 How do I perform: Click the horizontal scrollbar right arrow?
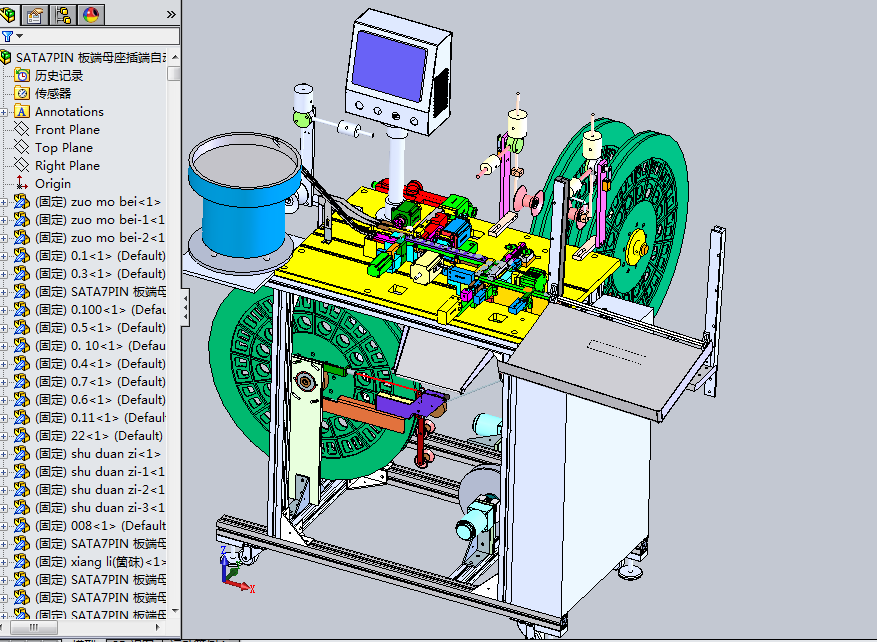(158, 627)
